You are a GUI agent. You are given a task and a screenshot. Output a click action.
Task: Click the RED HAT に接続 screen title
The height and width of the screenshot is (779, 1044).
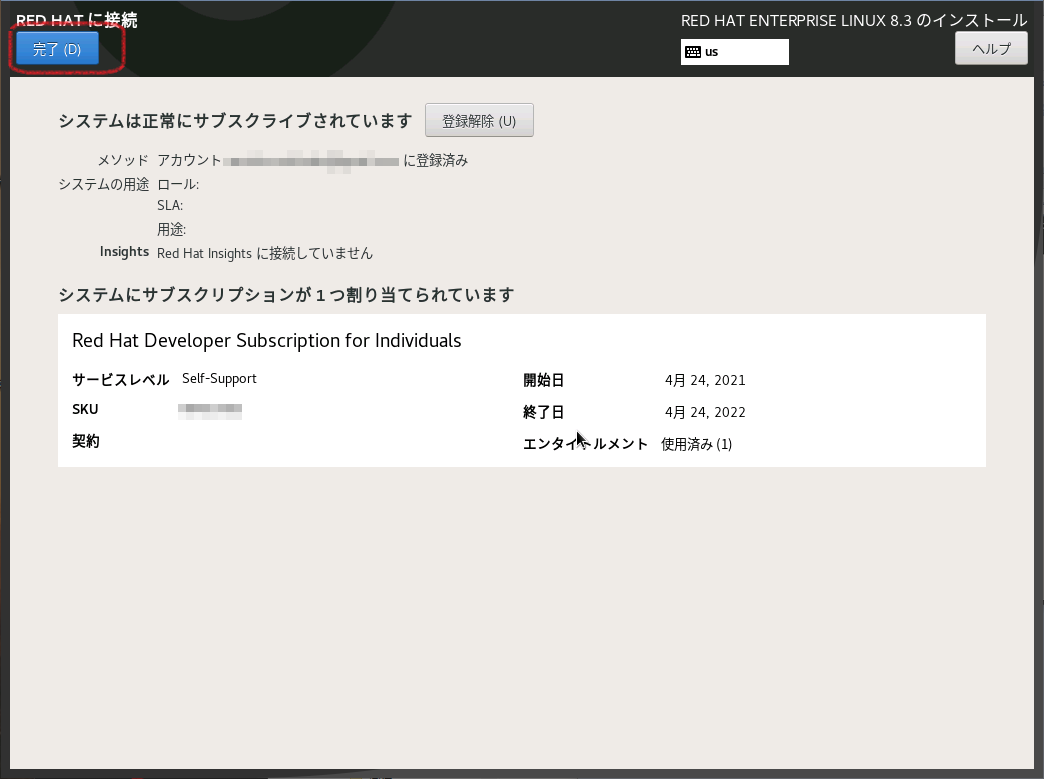(x=77, y=21)
